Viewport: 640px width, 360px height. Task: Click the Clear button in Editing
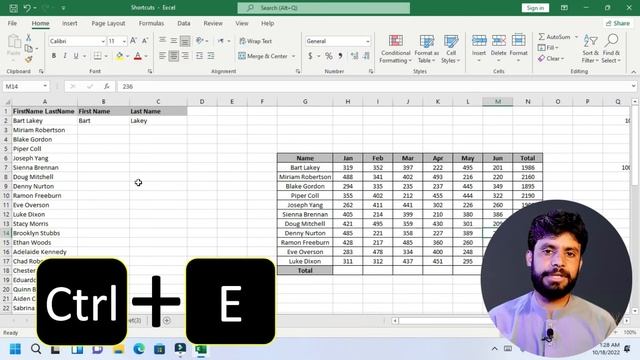point(551,59)
